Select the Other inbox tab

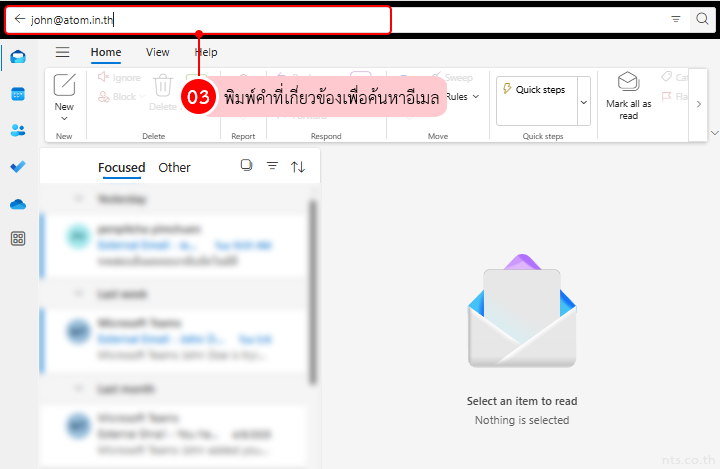[174, 168]
